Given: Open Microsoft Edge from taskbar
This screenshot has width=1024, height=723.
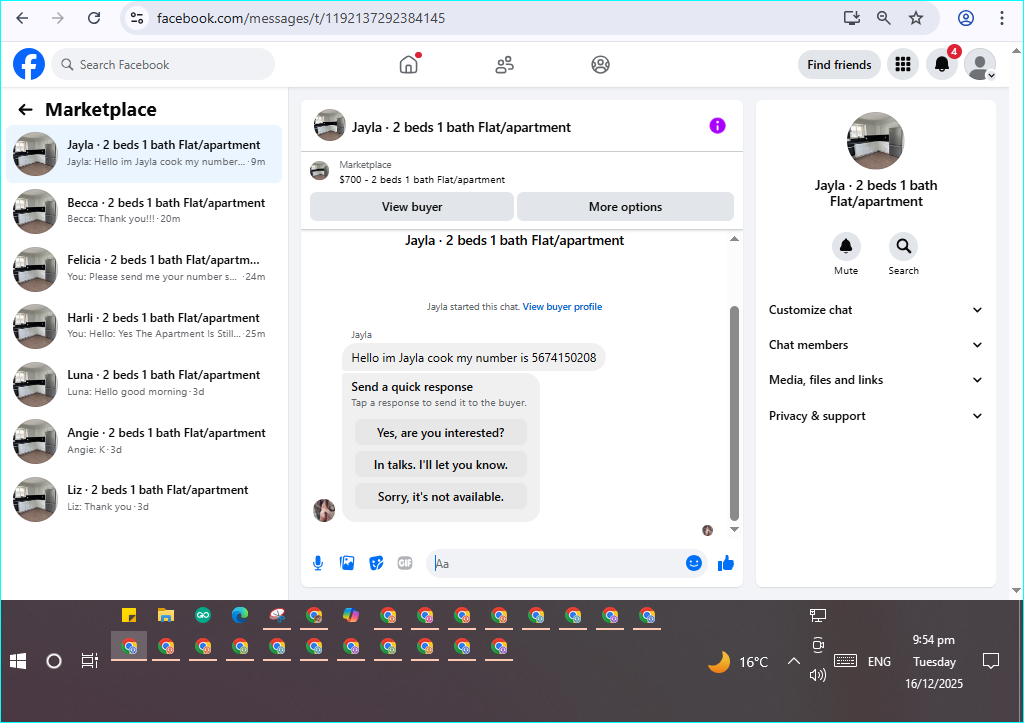Looking at the screenshot, I should coord(240,615).
